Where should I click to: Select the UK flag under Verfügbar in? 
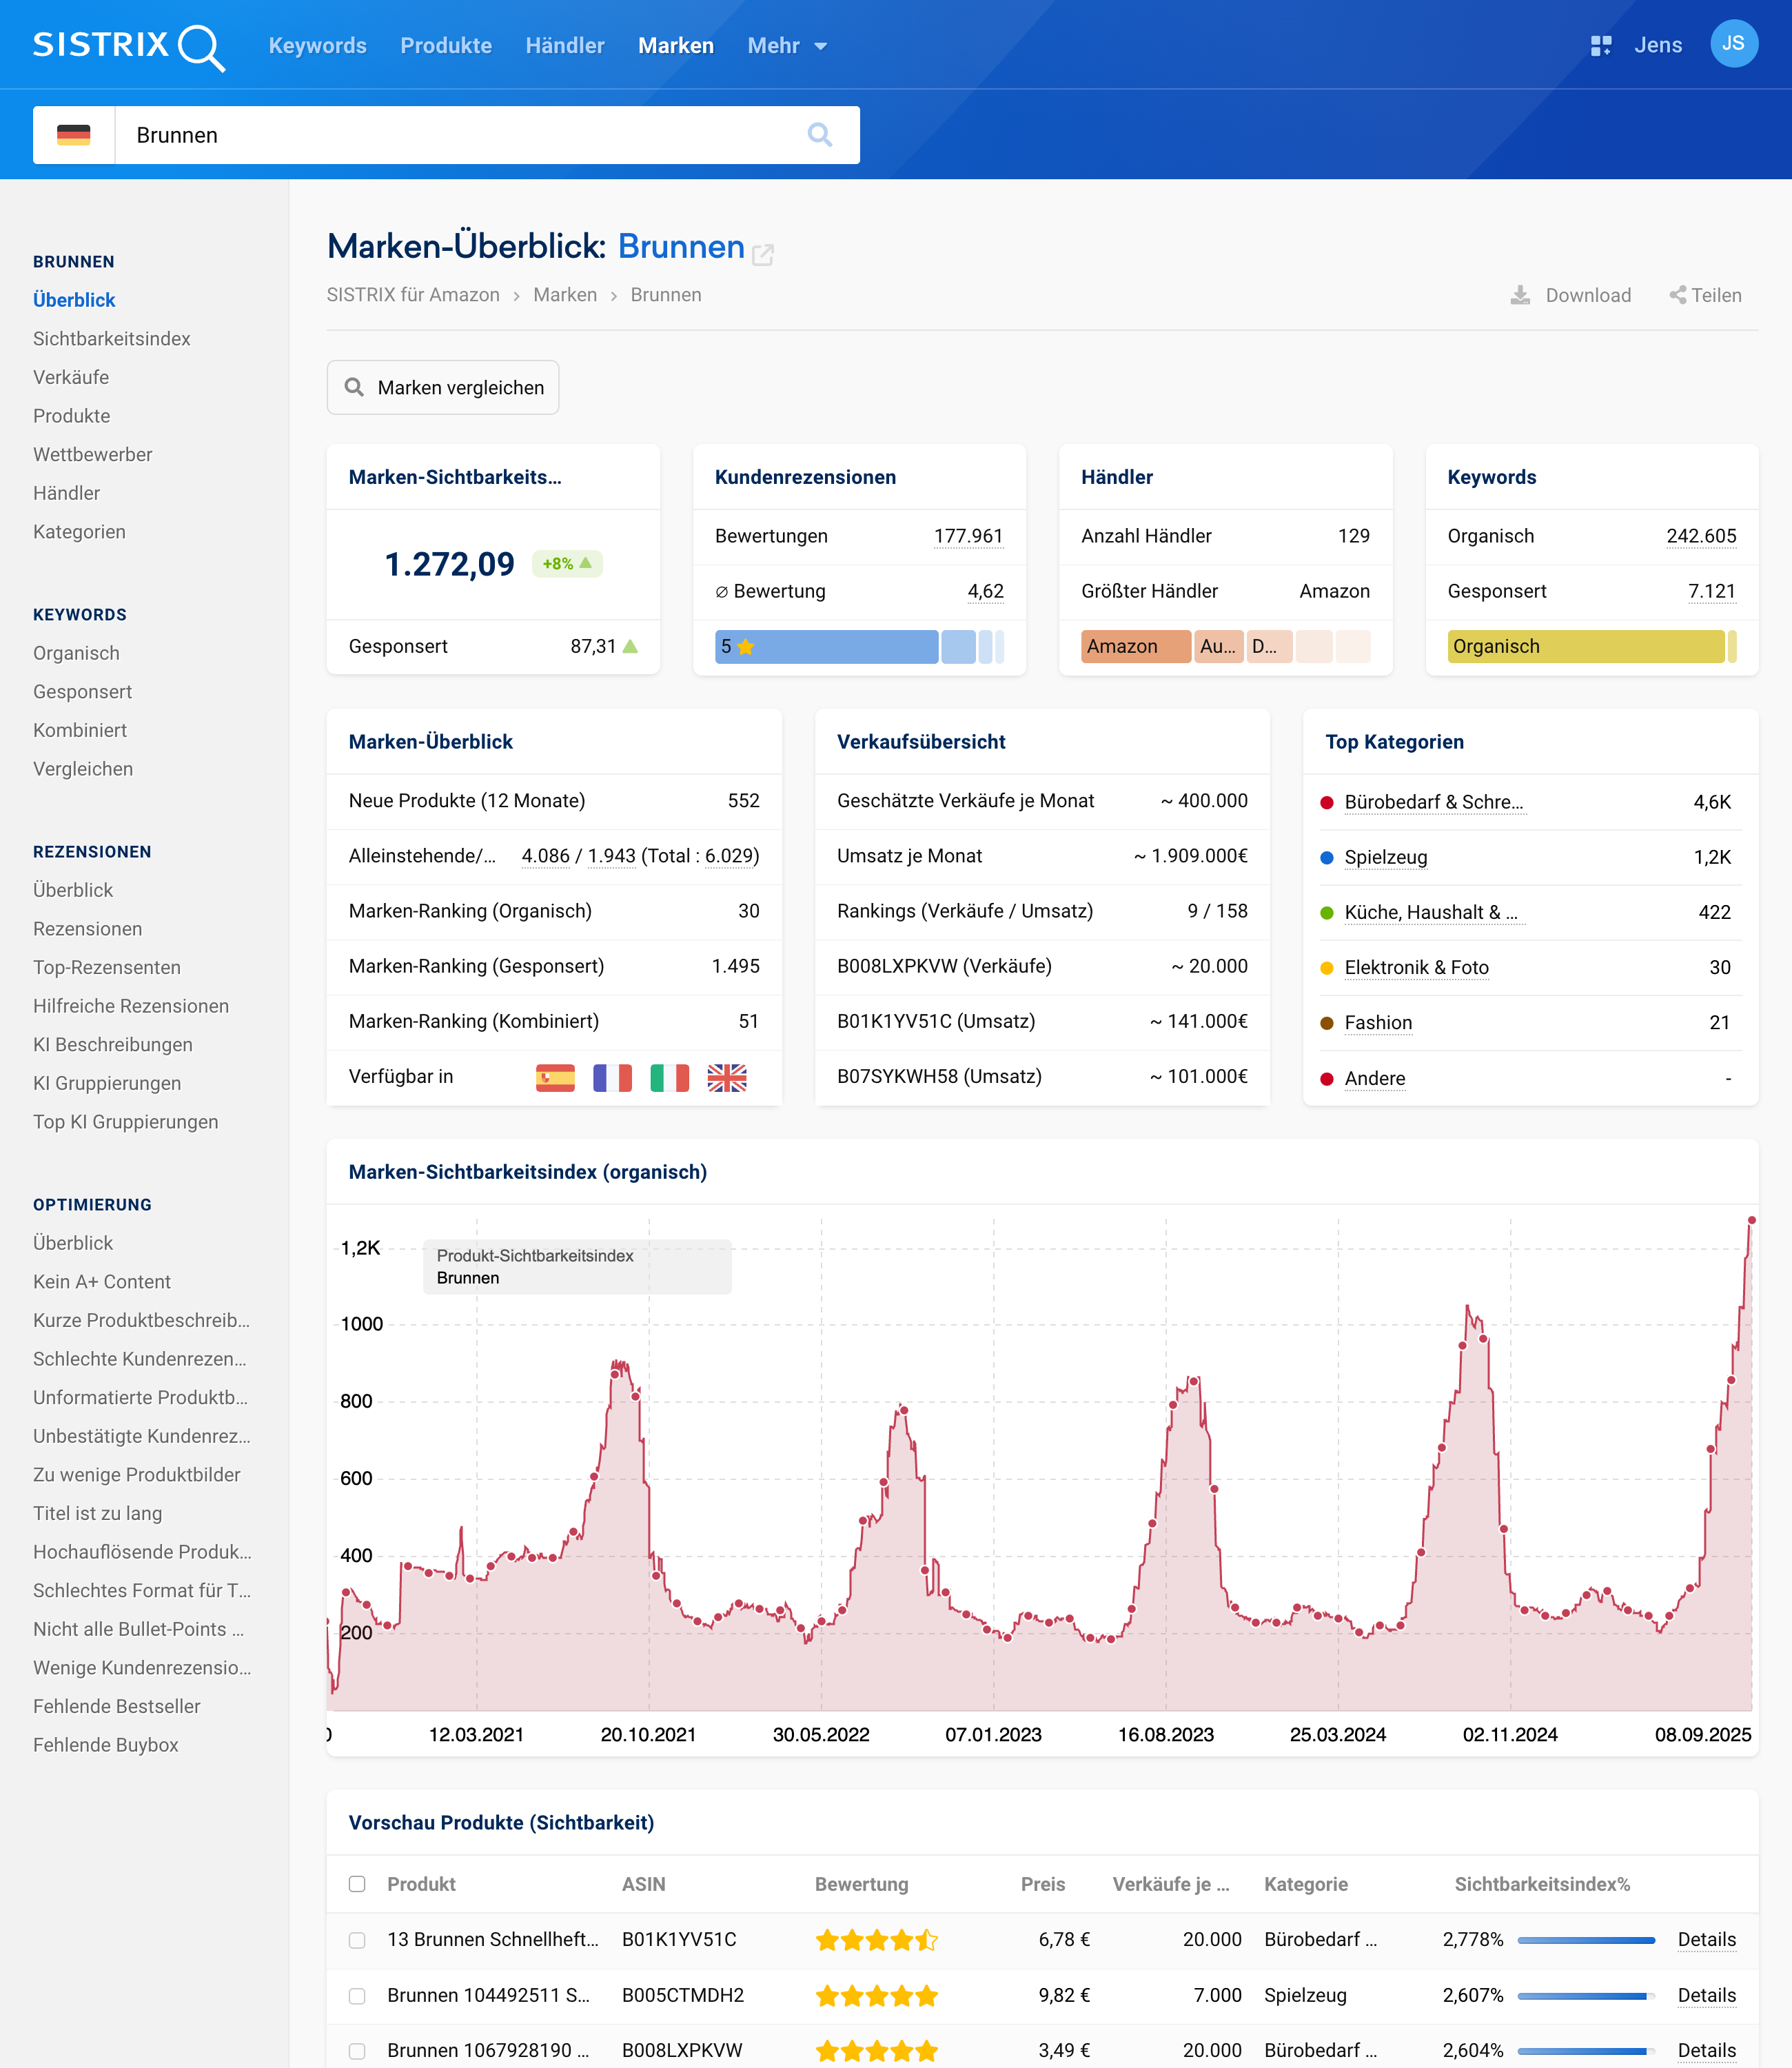coord(726,1077)
